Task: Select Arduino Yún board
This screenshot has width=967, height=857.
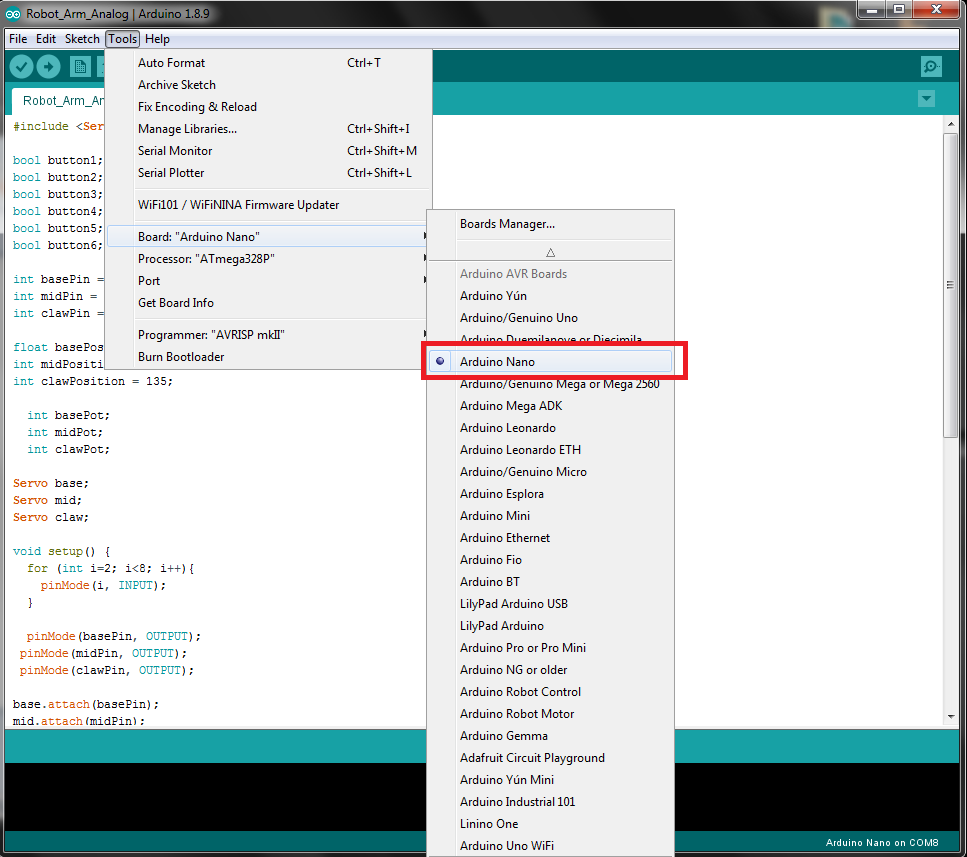Action: (x=550, y=296)
